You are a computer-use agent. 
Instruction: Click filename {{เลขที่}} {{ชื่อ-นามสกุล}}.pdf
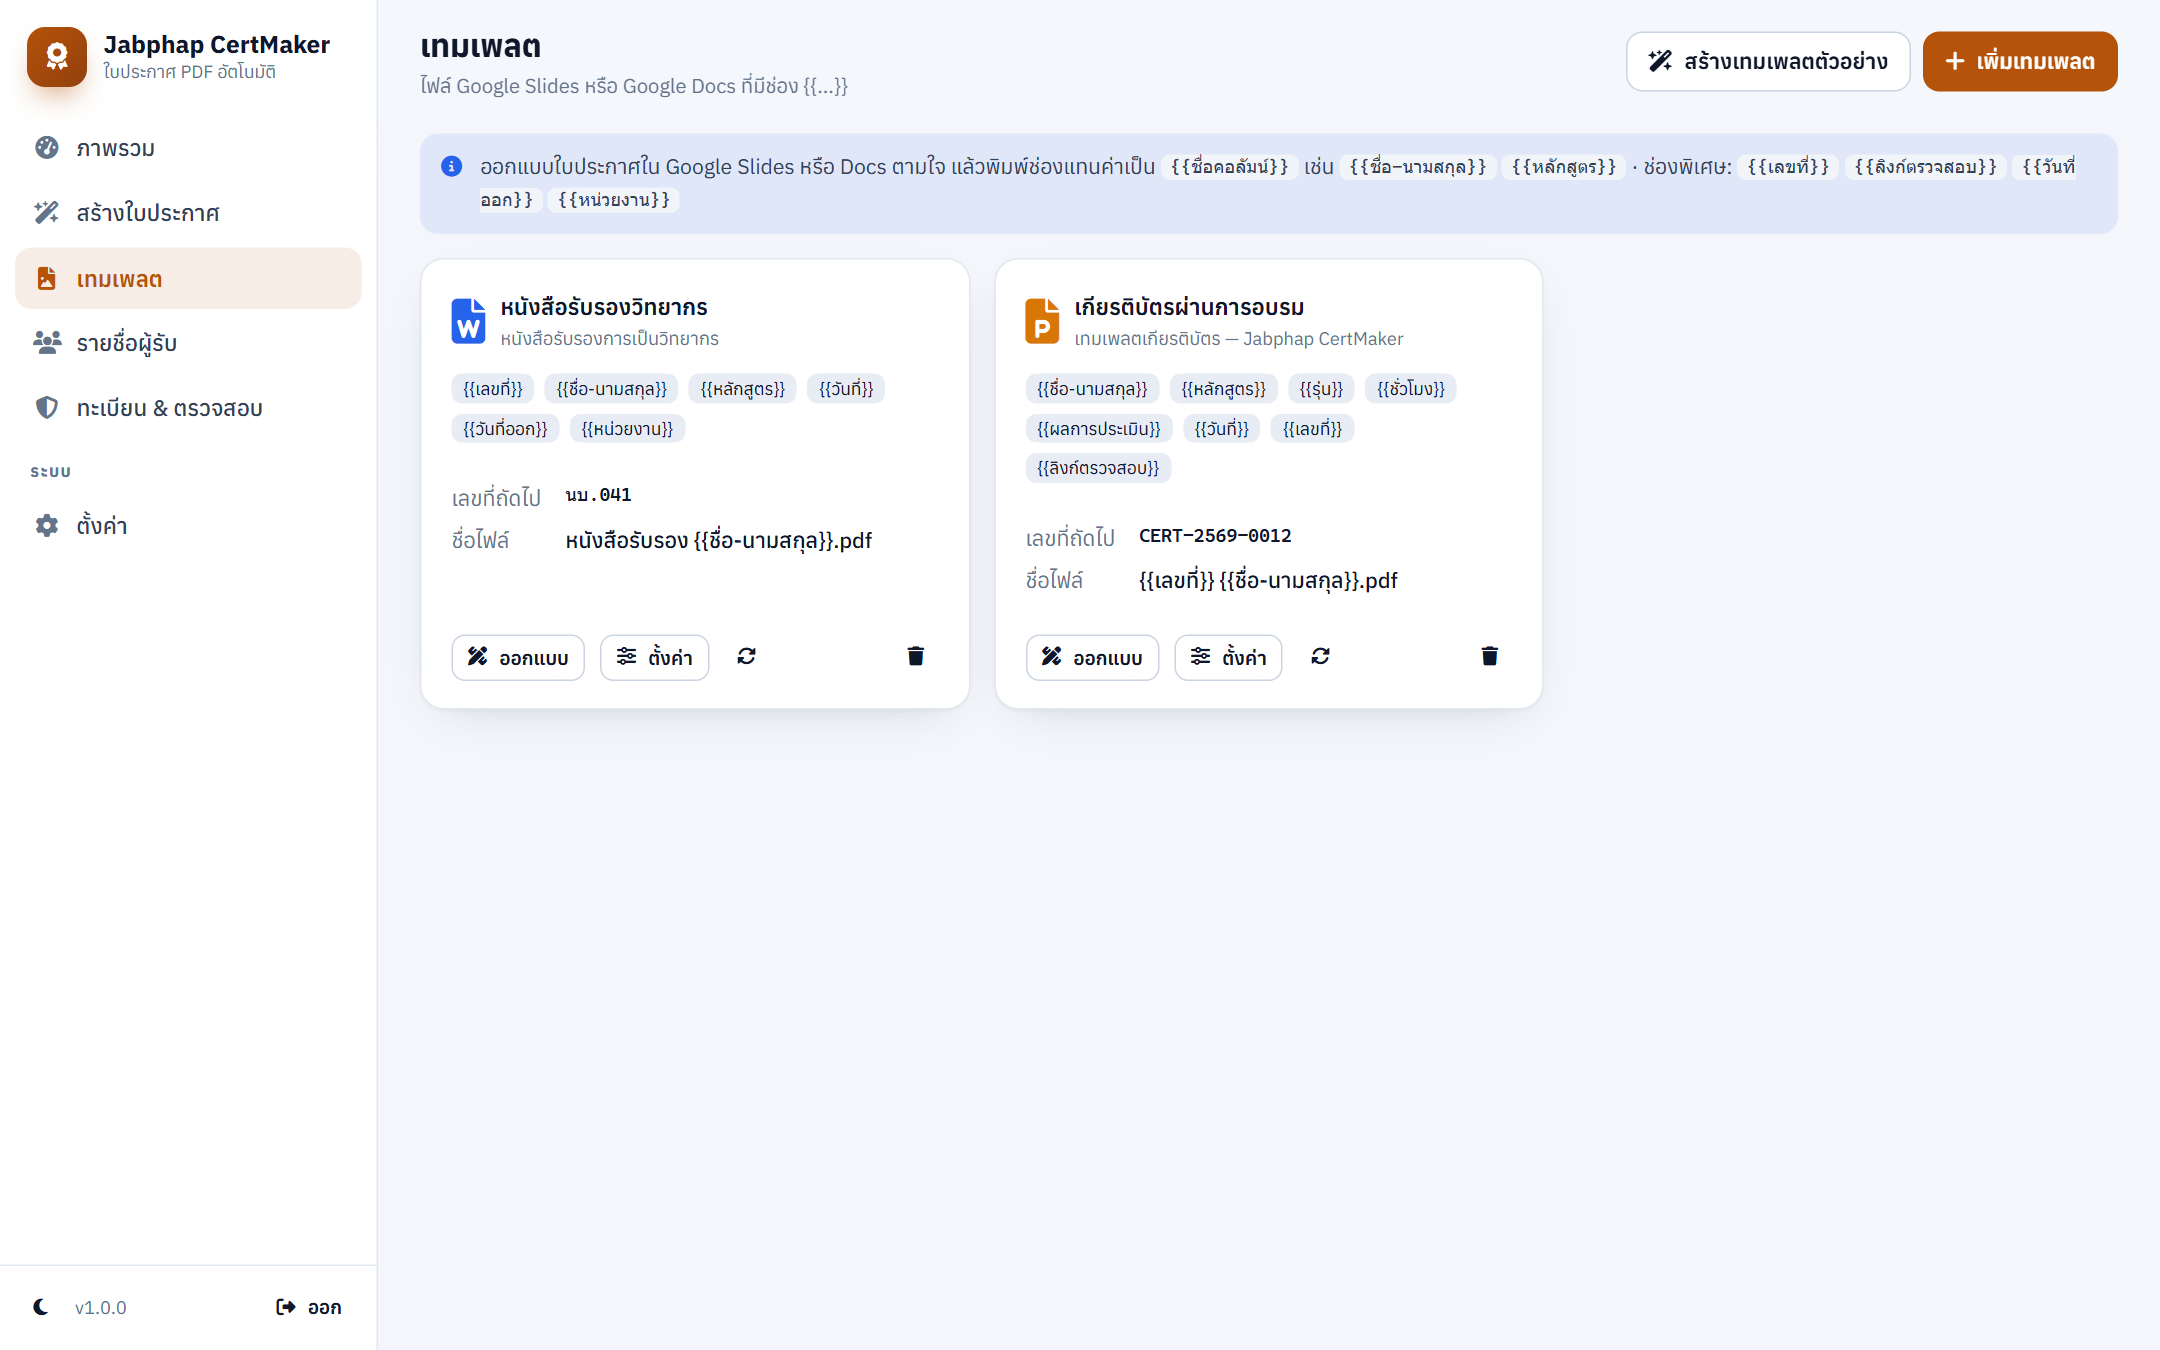point(1268,581)
